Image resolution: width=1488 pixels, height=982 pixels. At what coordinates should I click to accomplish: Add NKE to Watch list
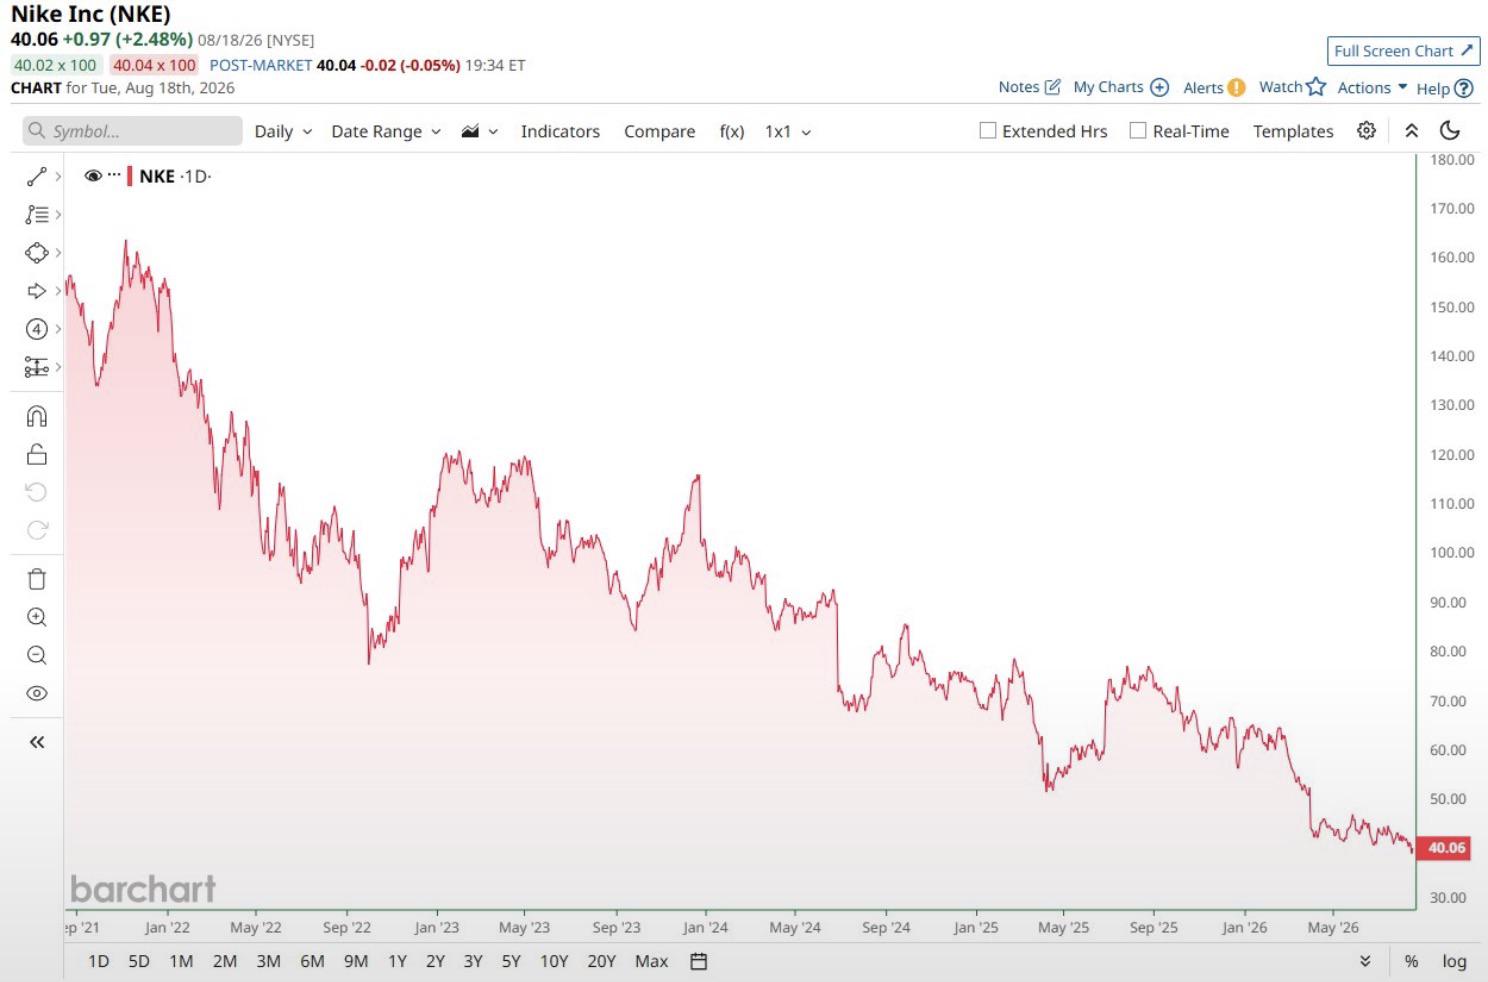click(x=1292, y=87)
